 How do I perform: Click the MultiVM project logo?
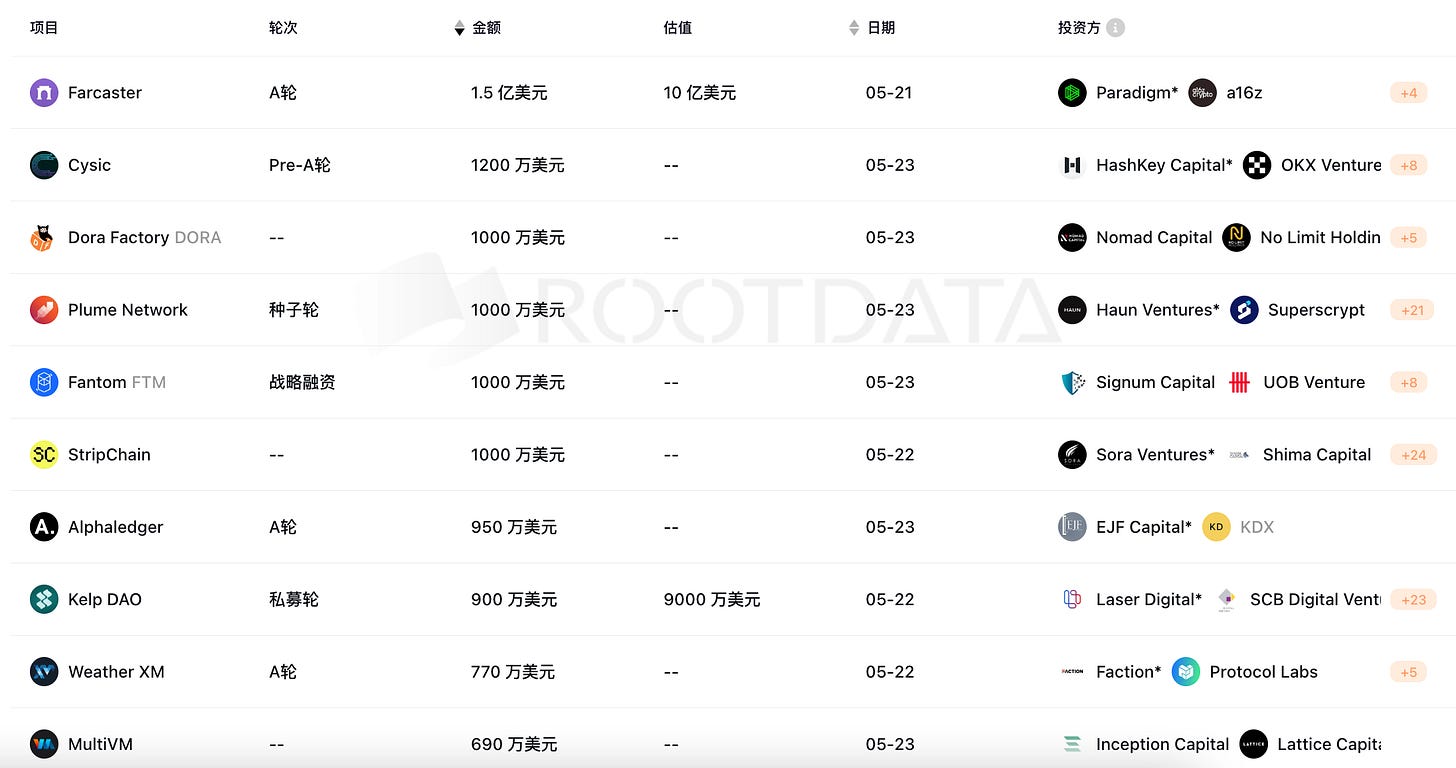pos(44,744)
